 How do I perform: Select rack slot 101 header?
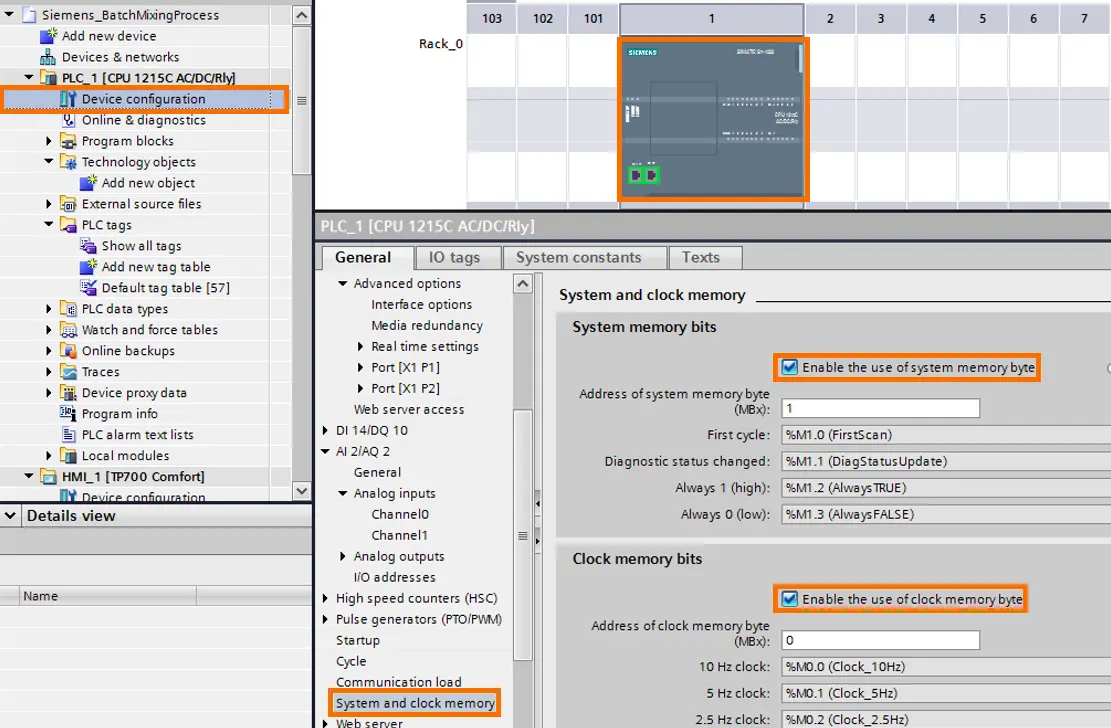coord(594,18)
